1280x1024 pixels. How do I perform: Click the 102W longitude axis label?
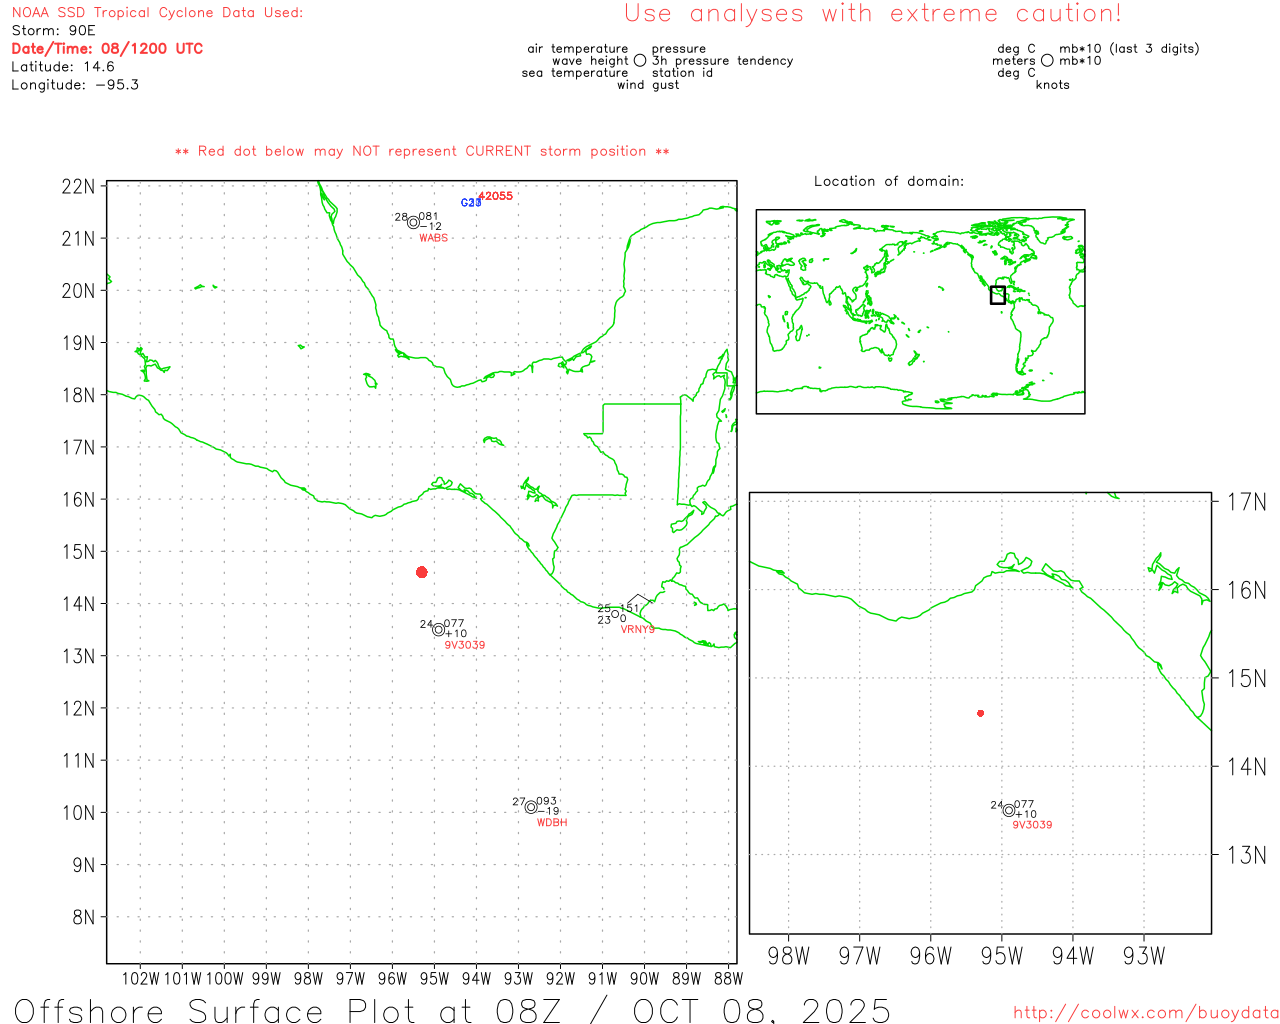(140, 979)
